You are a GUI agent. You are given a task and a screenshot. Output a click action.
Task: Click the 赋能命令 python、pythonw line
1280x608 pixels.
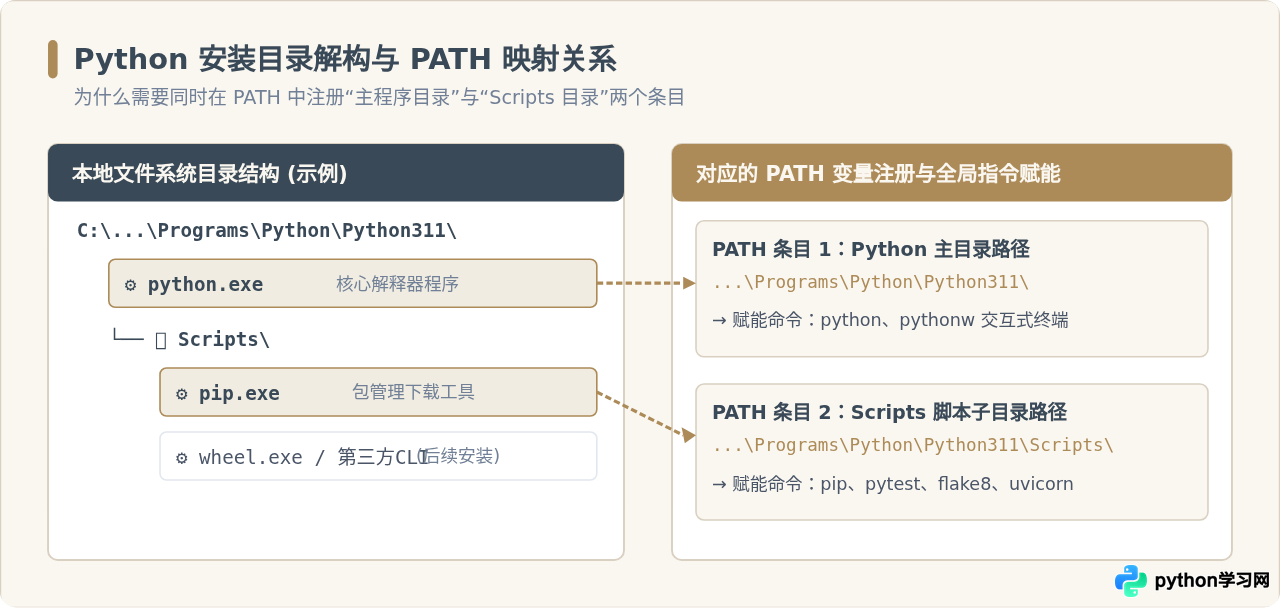pos(890,320)
